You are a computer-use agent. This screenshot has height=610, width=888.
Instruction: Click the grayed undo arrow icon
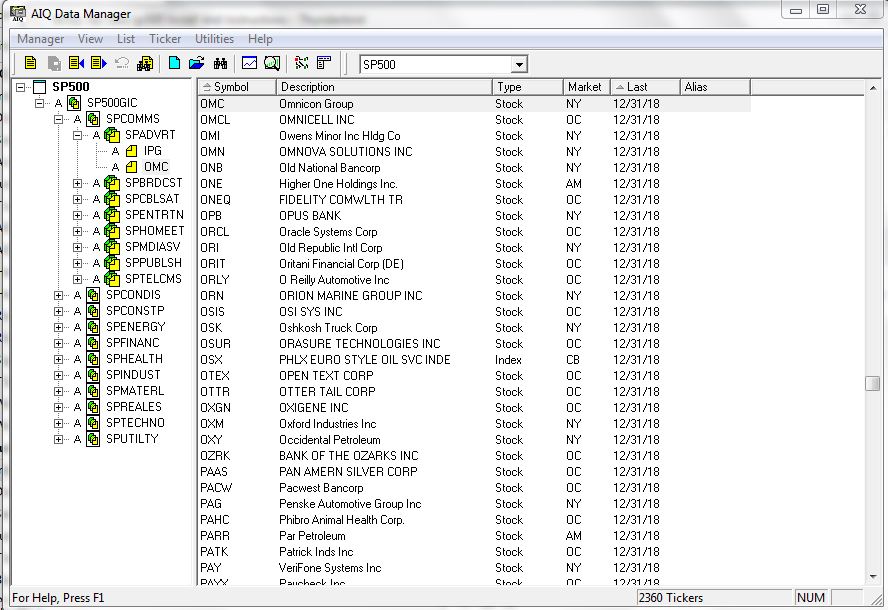[x=122, y=63]
